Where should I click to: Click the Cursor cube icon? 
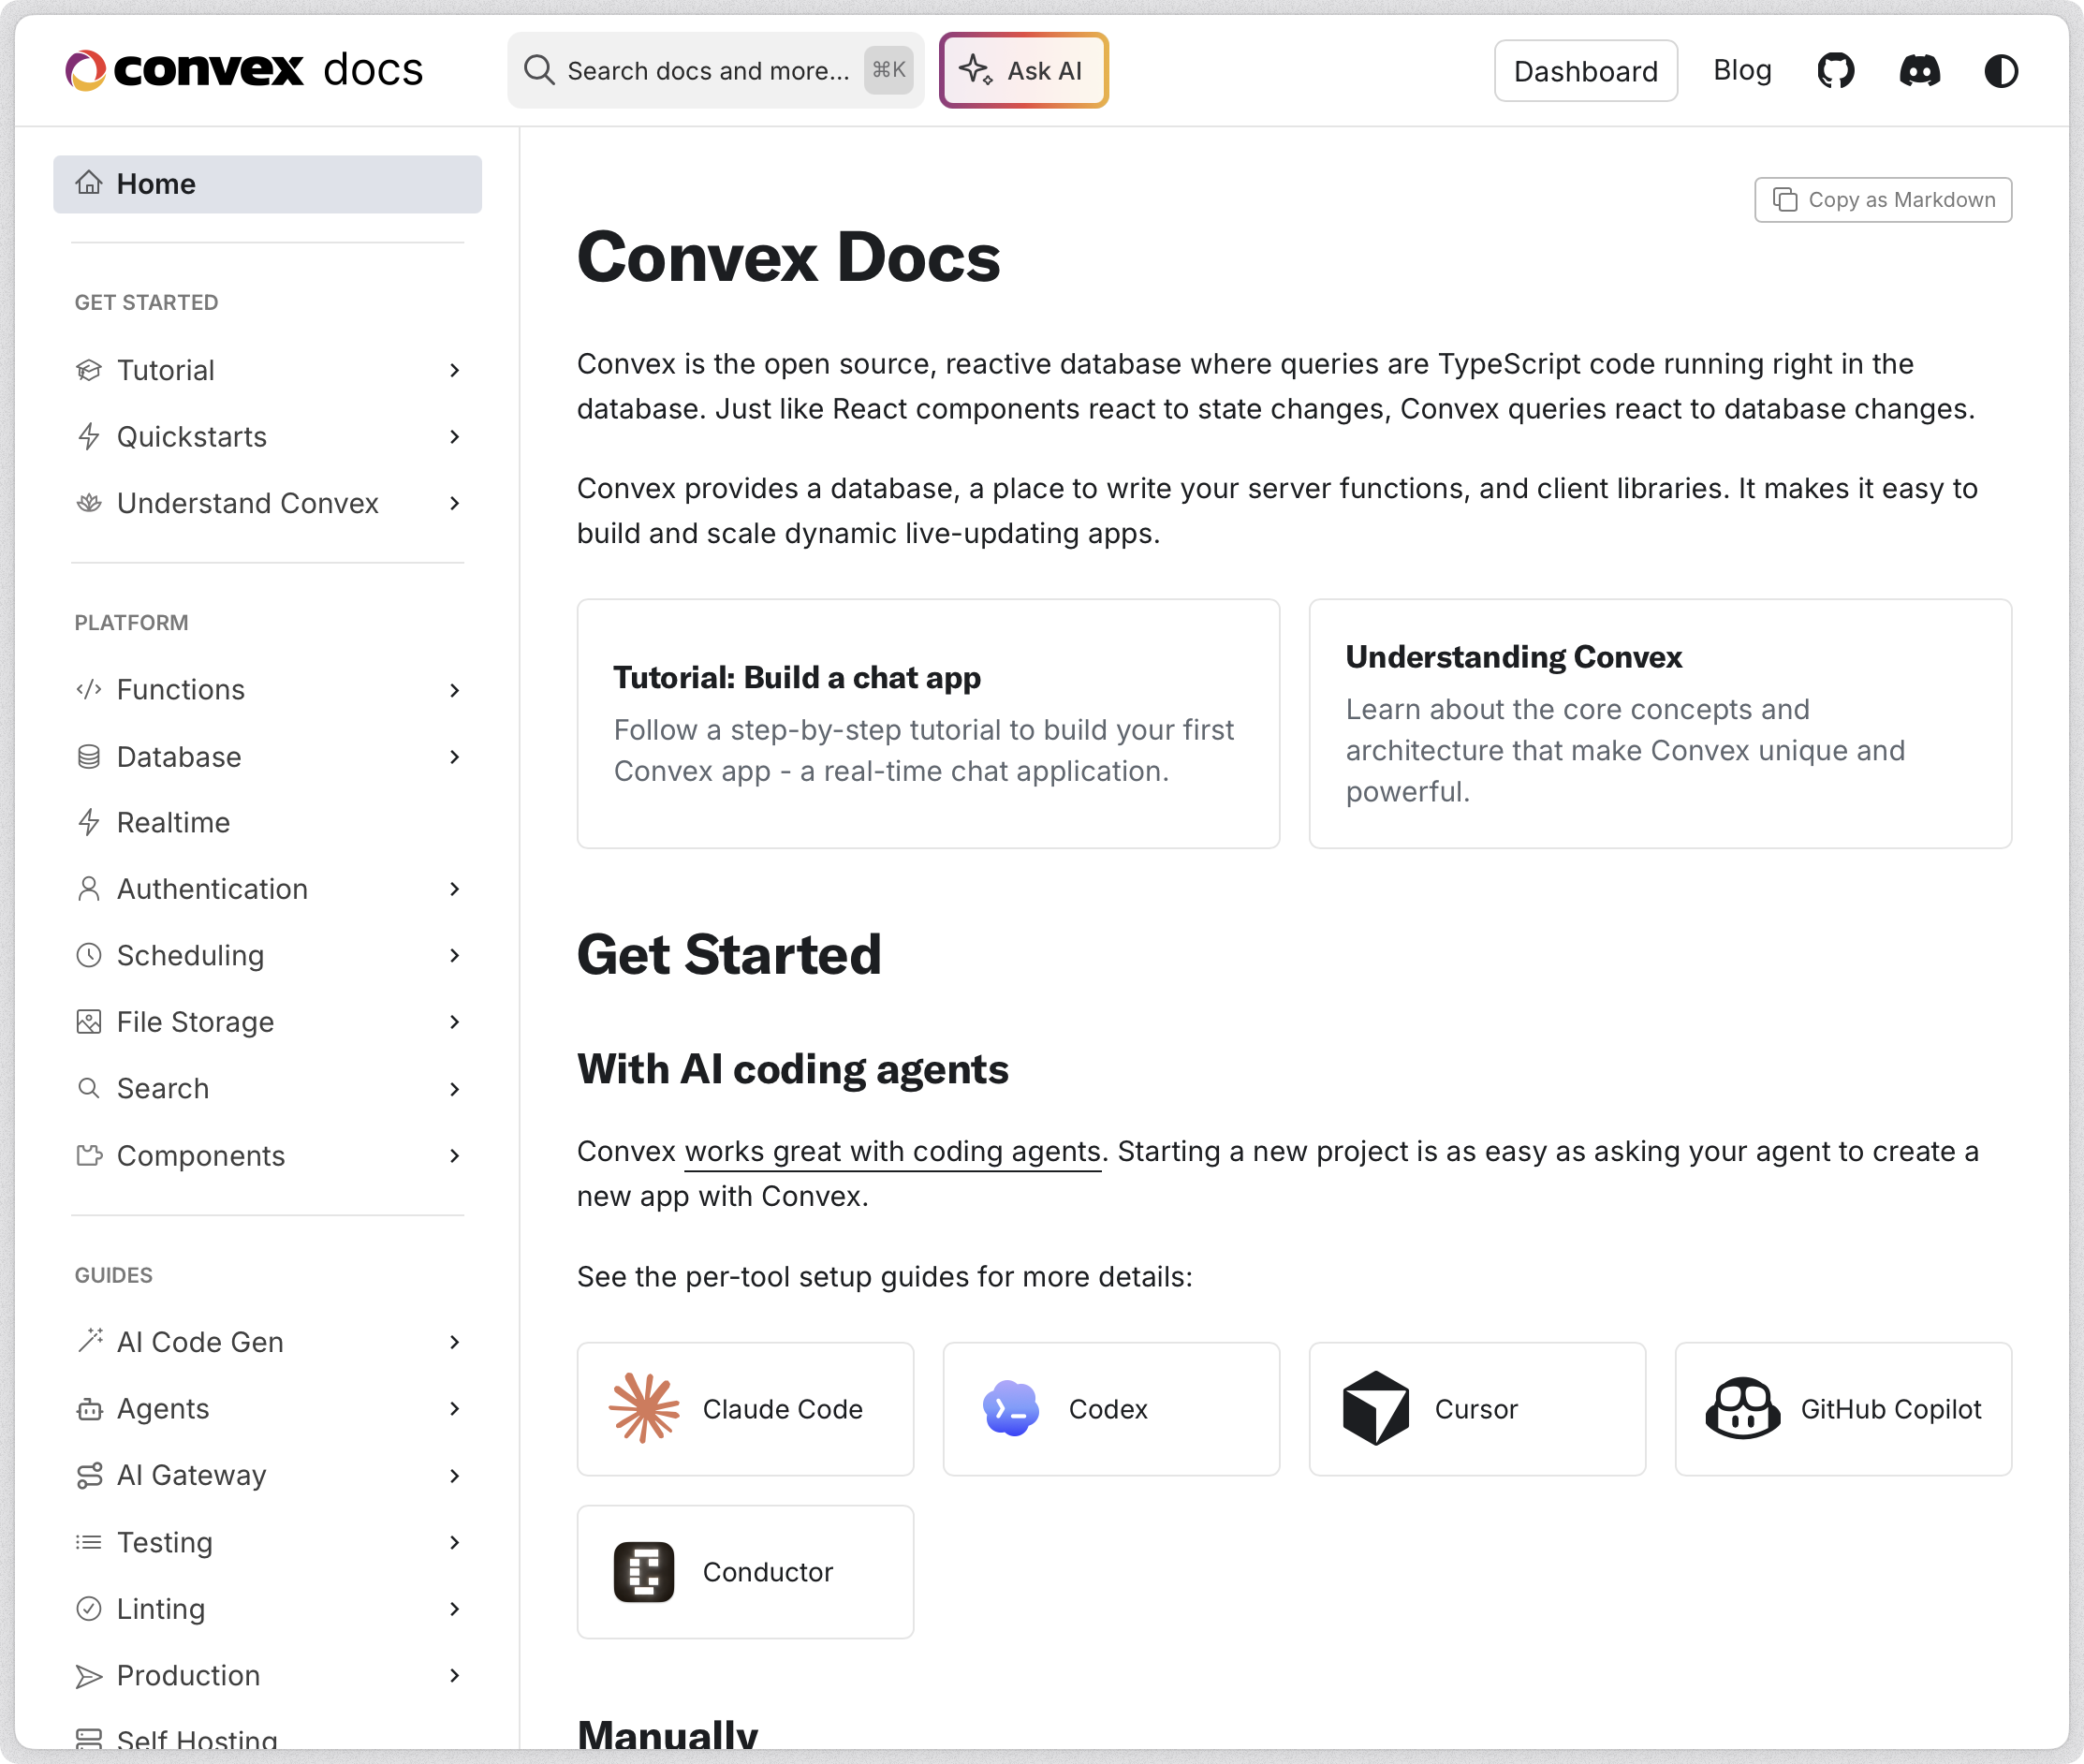click(1376, 1408)
